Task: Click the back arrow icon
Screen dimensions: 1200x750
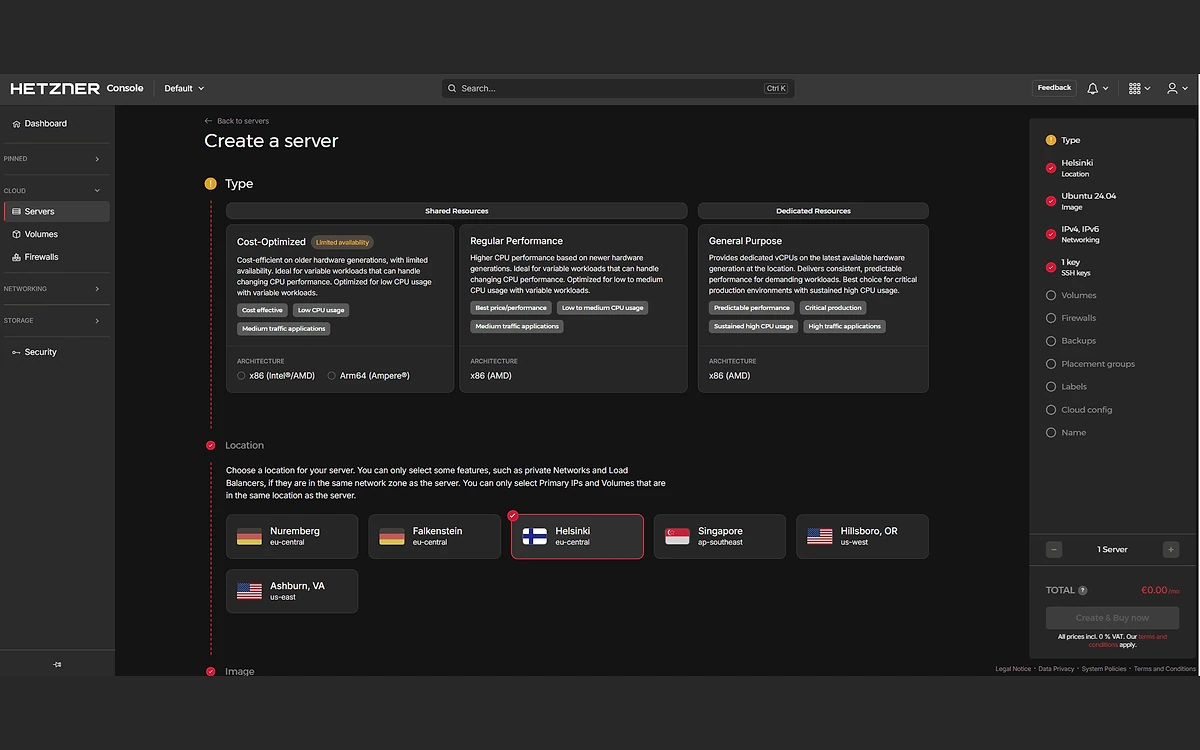Action: [x=209, y=121]
